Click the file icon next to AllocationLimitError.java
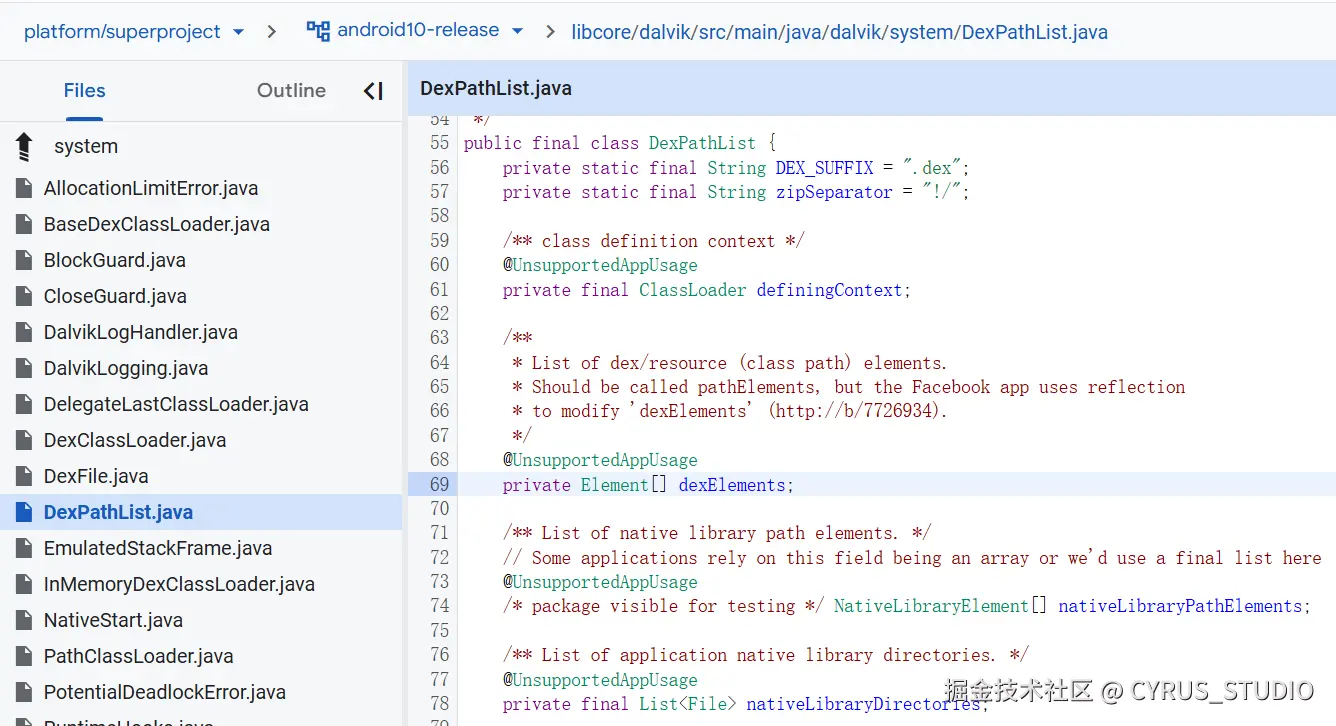Image resolution: width=1336 pixels, height=726 pixels. 24,188
